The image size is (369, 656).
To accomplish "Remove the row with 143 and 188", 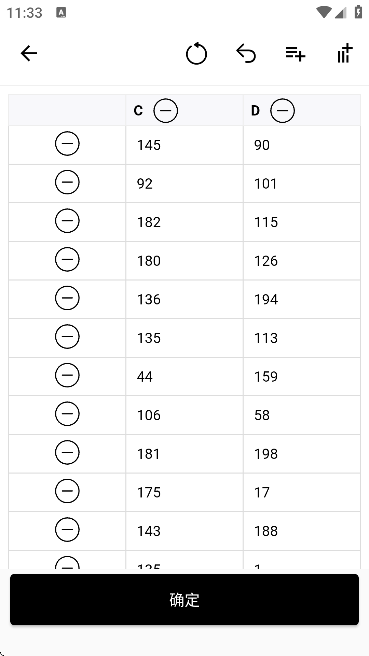I will (x=67, y=529).
